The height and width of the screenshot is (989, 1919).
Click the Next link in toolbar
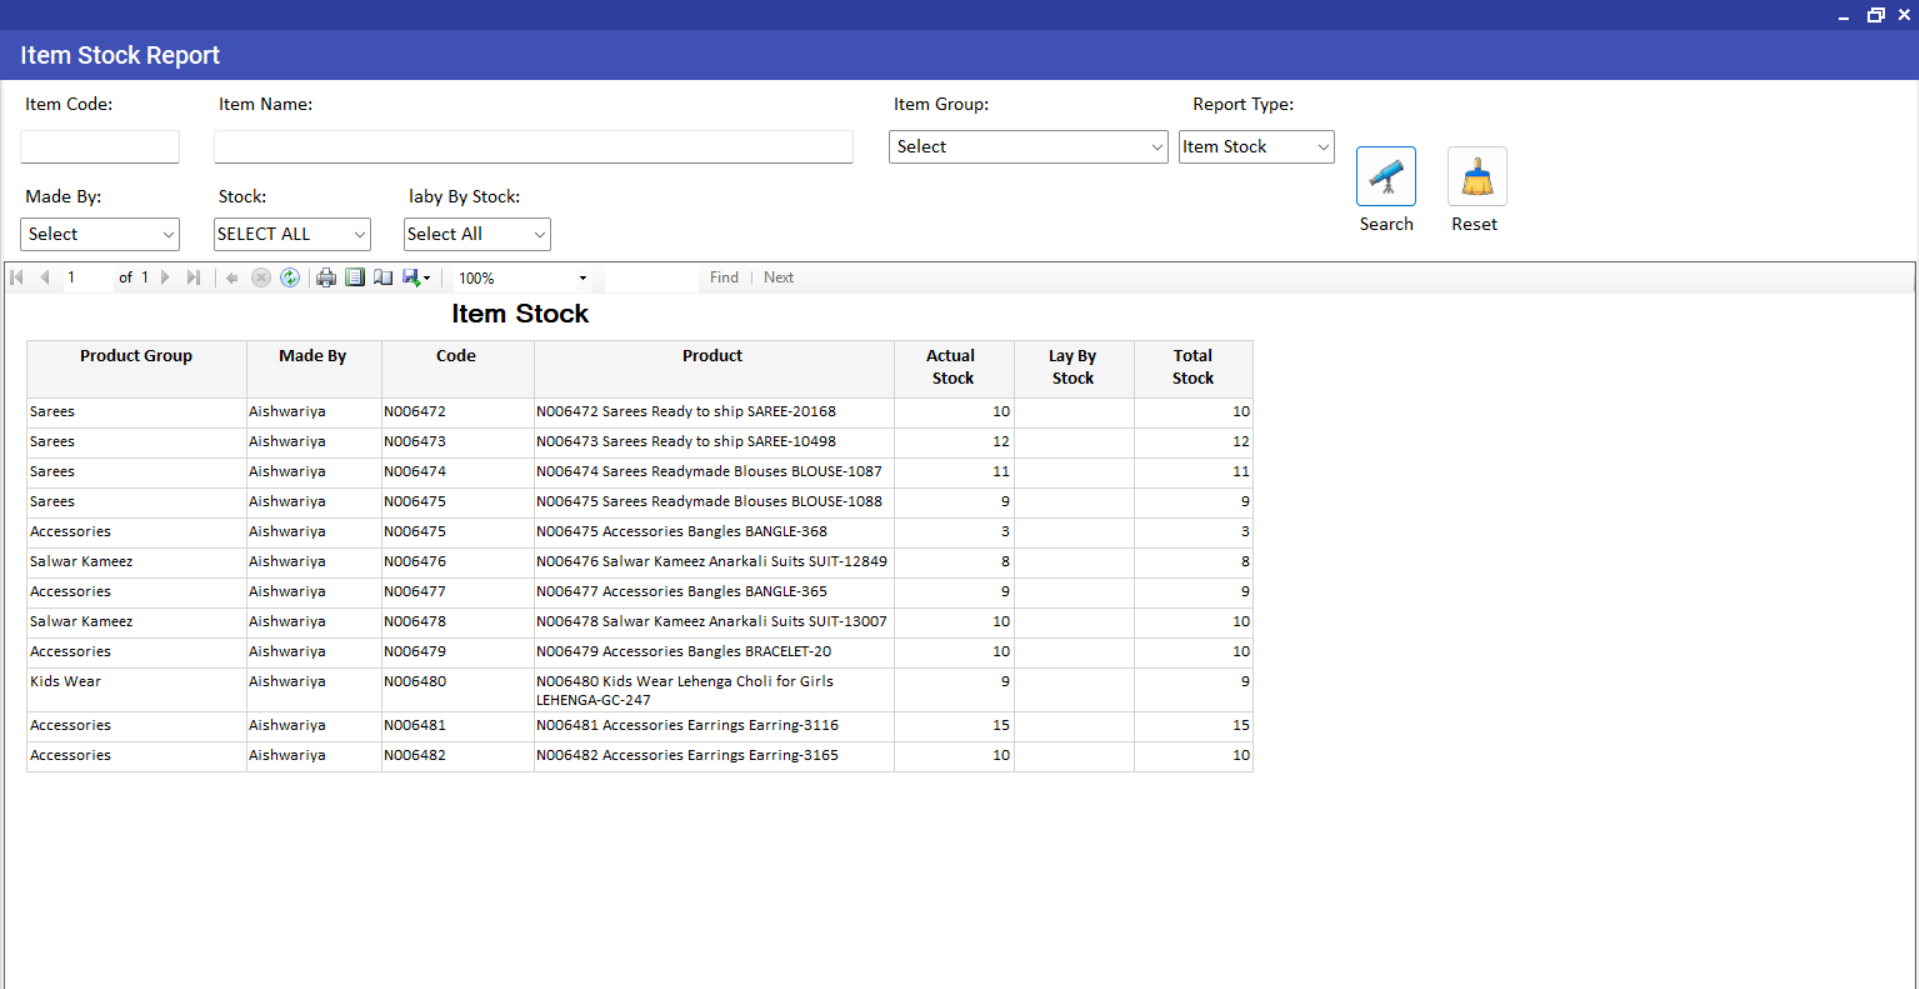(778, 278)
